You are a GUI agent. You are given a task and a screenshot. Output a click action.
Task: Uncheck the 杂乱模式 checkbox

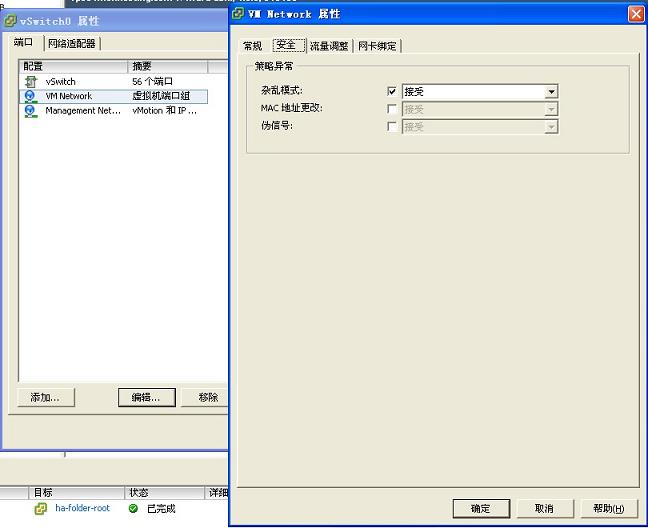[x=391, y=91]
